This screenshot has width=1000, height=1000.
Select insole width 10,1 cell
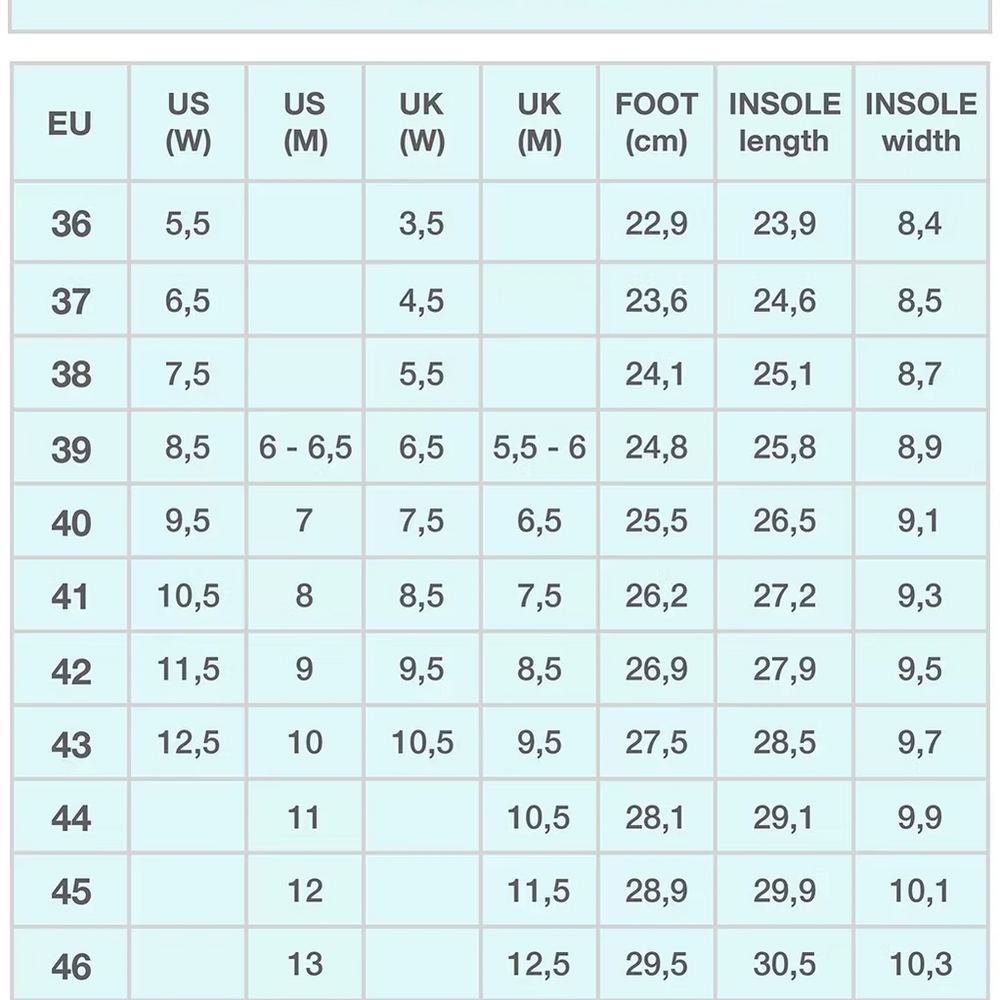921,890
